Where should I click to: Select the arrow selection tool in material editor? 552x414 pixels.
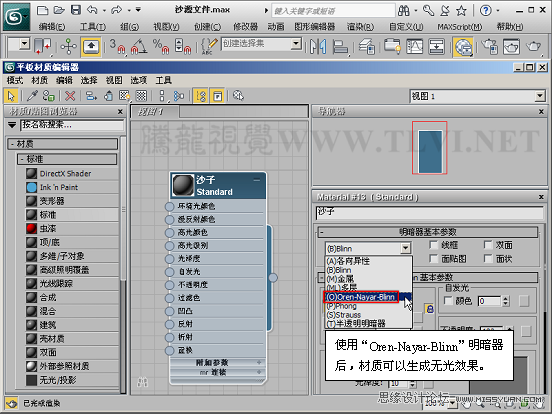(11, 96)
